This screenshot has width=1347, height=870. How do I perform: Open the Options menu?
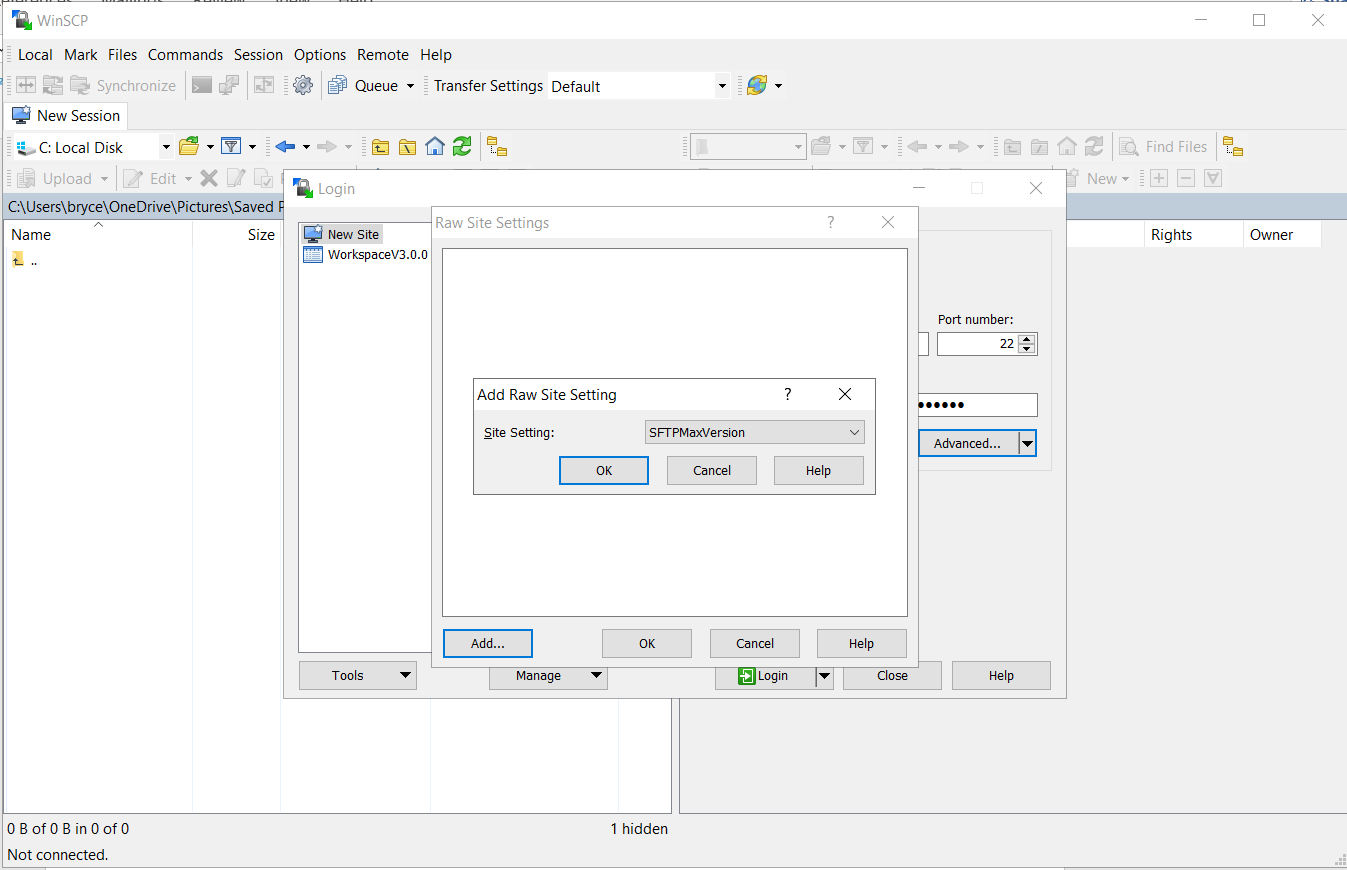(320, 55)
